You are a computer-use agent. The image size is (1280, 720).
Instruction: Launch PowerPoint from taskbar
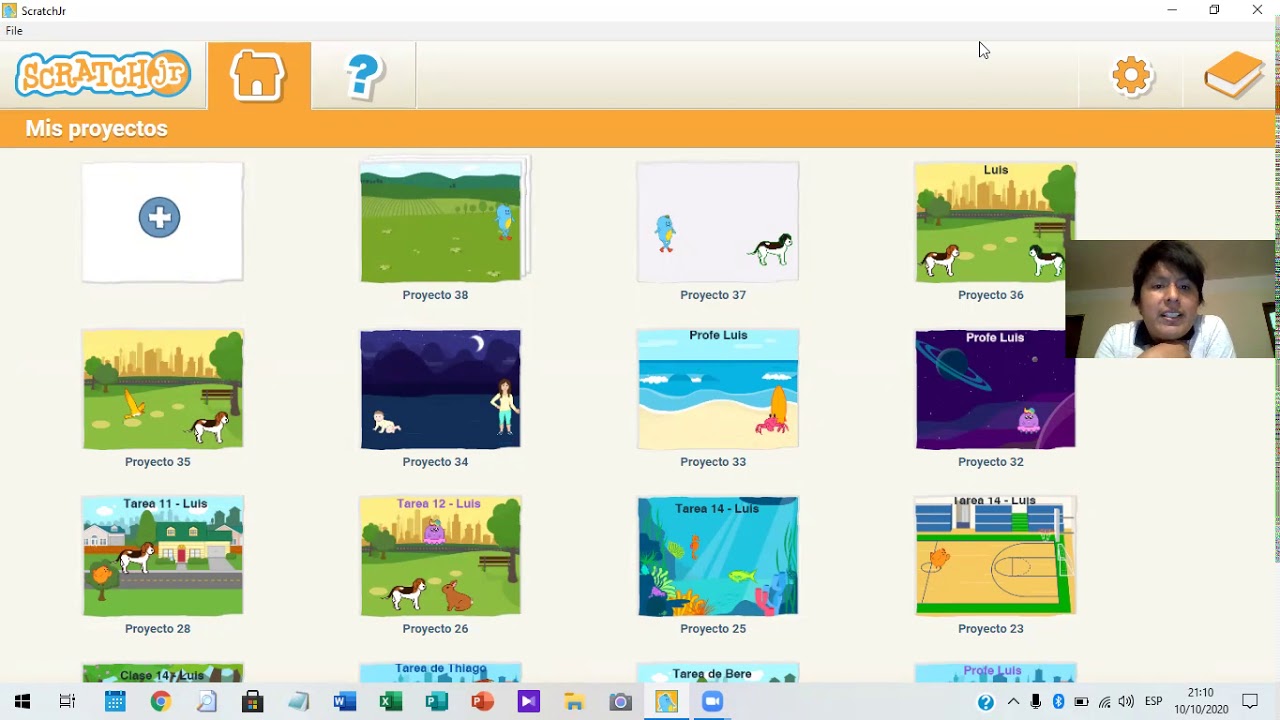tap(482, 702)
